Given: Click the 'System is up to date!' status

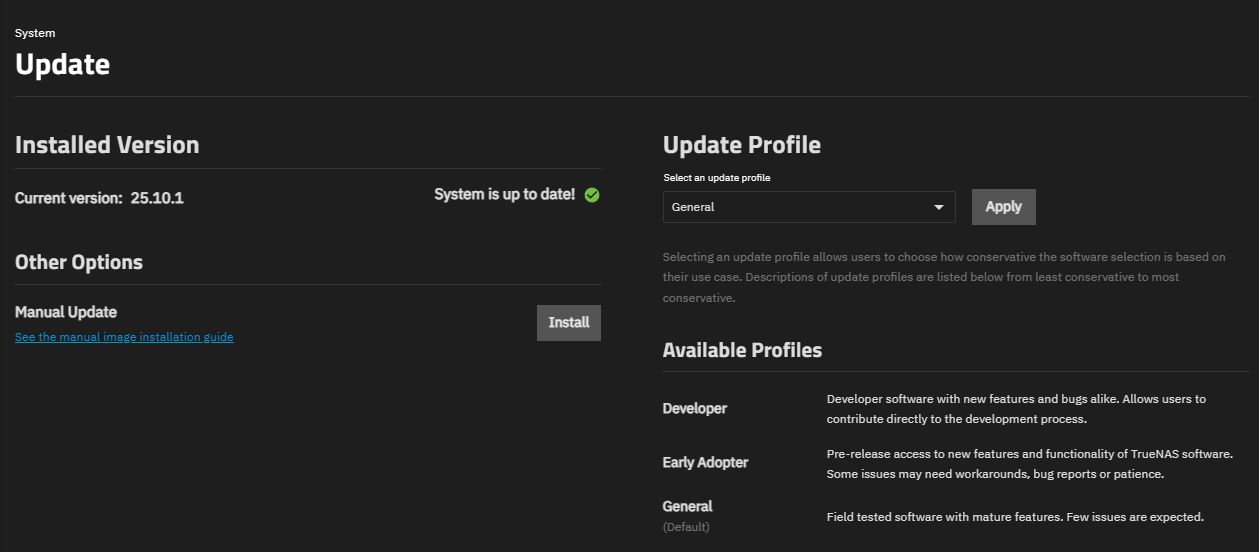Looking at the screenshot, I should coord(505,194).
